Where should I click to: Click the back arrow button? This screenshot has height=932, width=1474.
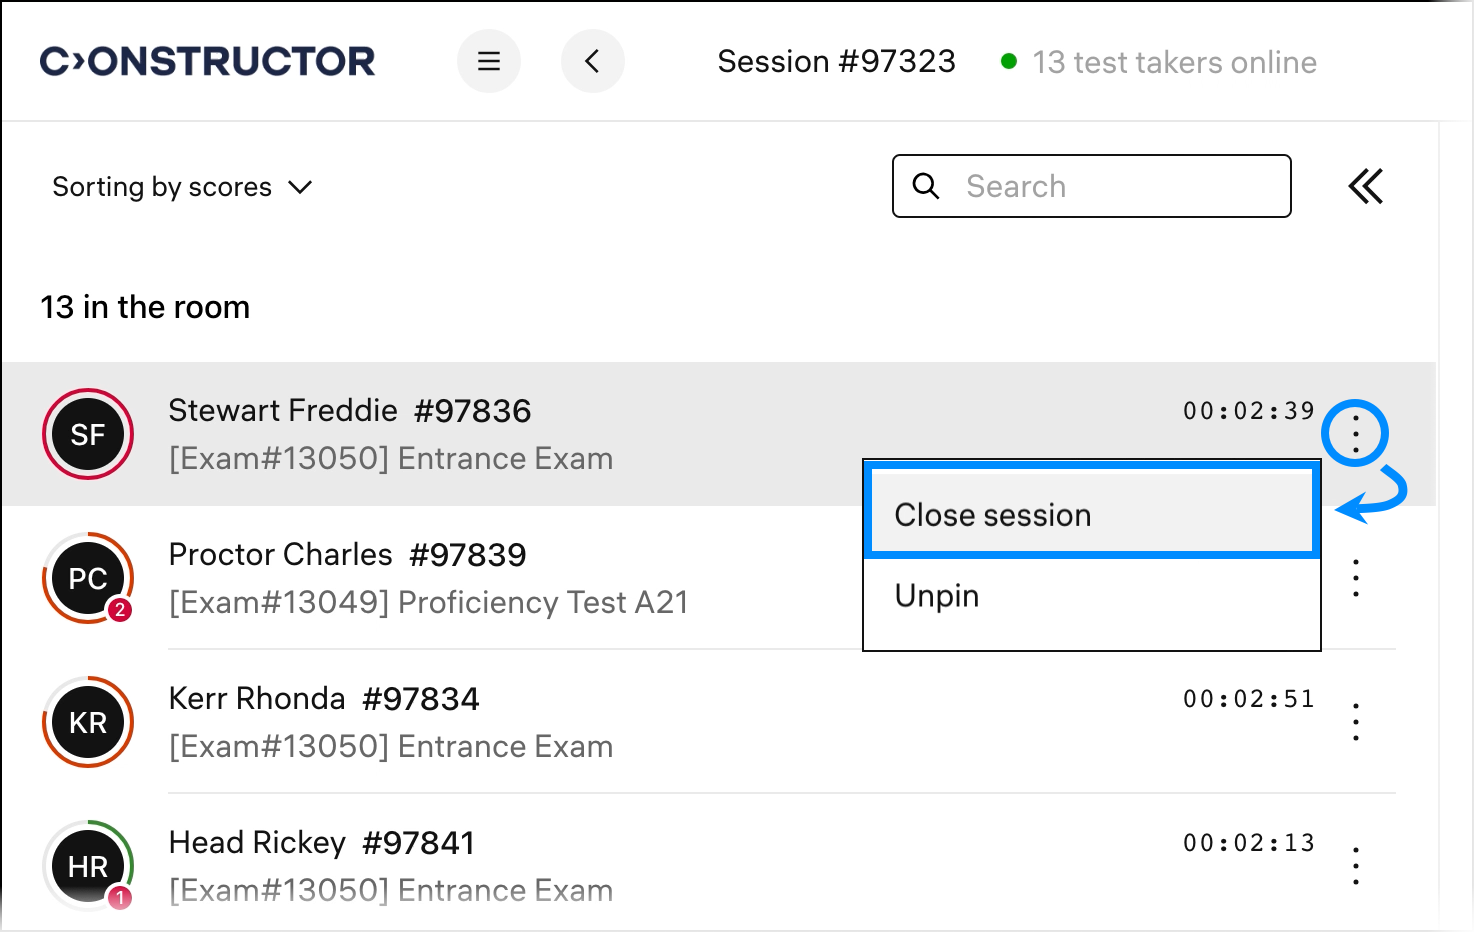point(593,62)
